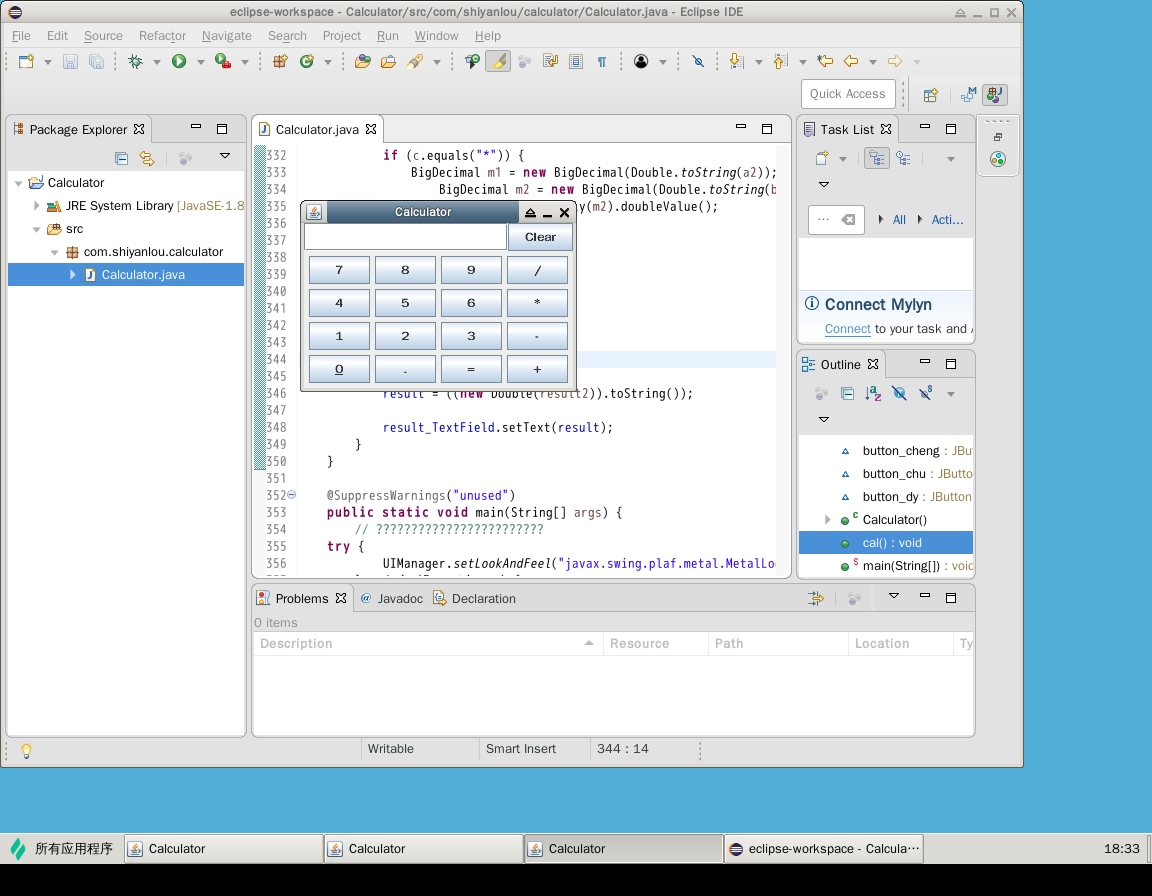Viewport: 1152px width, 896px height.
Task: Sort Outline members alphabetically
Action: (873, 394)
